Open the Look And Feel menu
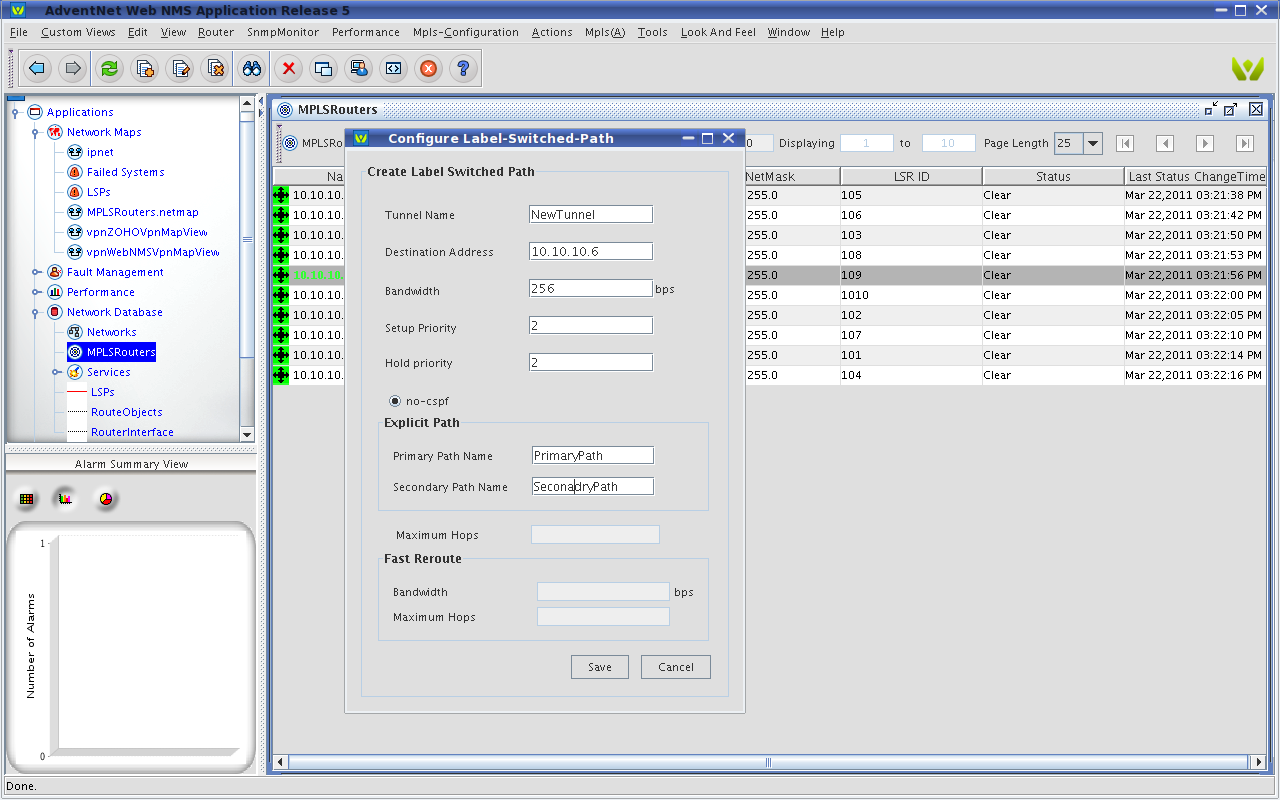 point(718,32)
